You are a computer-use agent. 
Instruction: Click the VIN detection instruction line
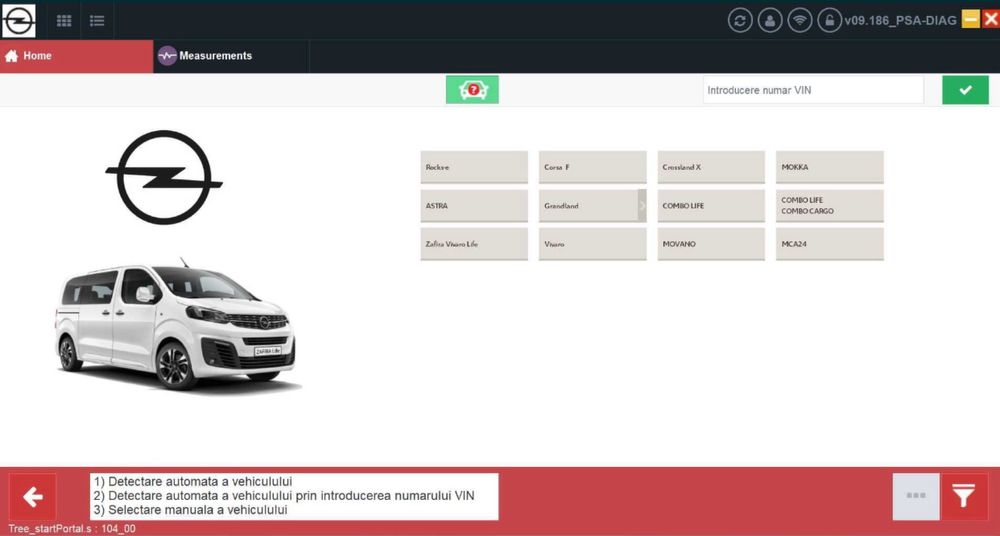pos(284,496)
